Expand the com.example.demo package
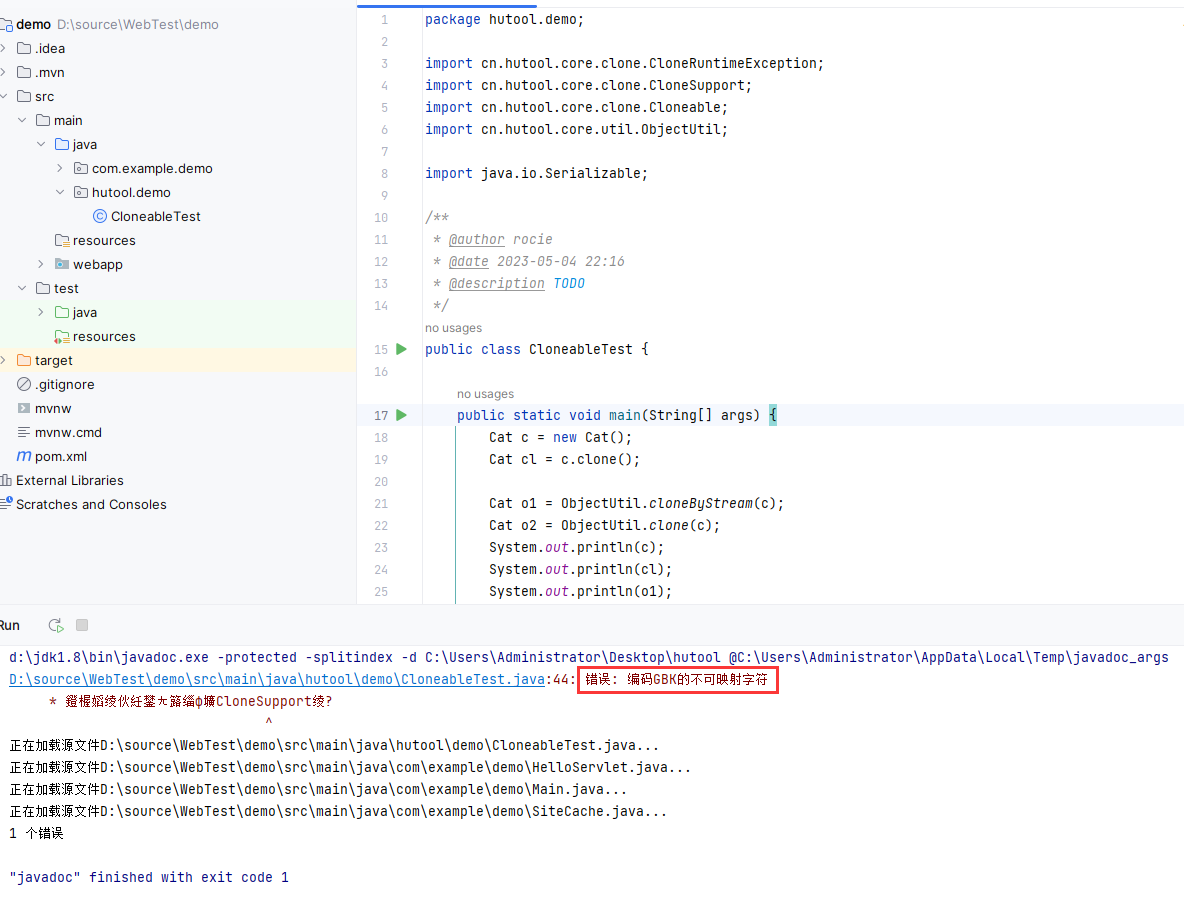The image size is (1184, 901). tap(59, 168)
